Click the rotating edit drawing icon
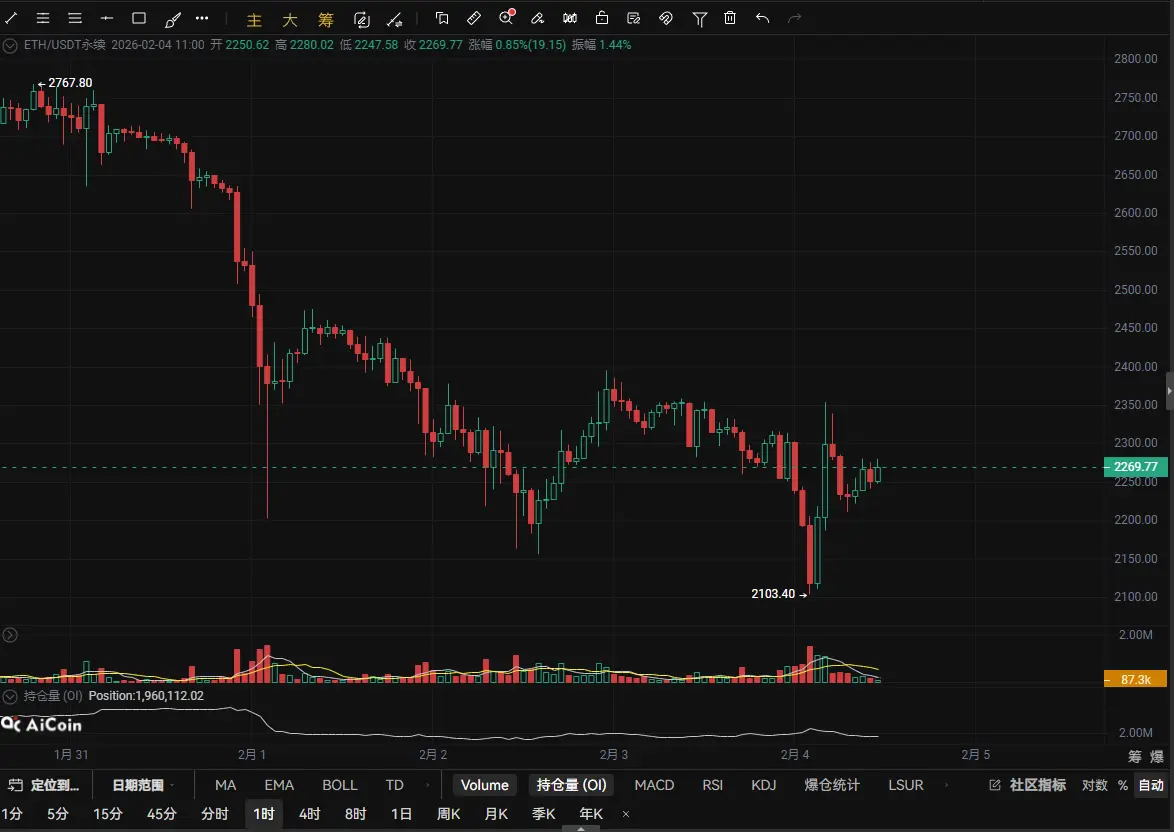Image resolution: width=1174 pixels, height=832 pixels. (362, 19)
